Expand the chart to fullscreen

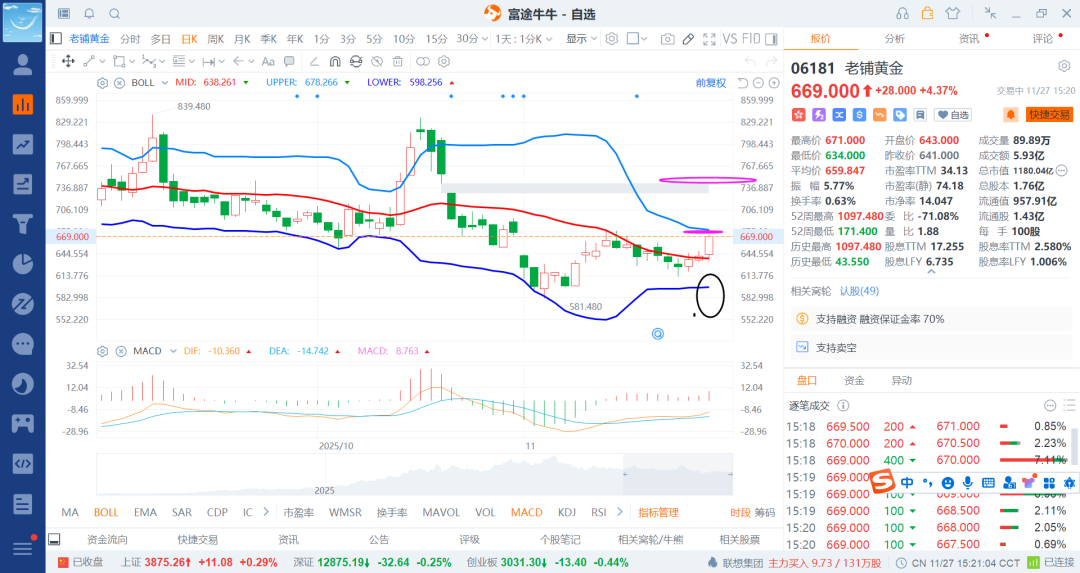tap(709, 39)
